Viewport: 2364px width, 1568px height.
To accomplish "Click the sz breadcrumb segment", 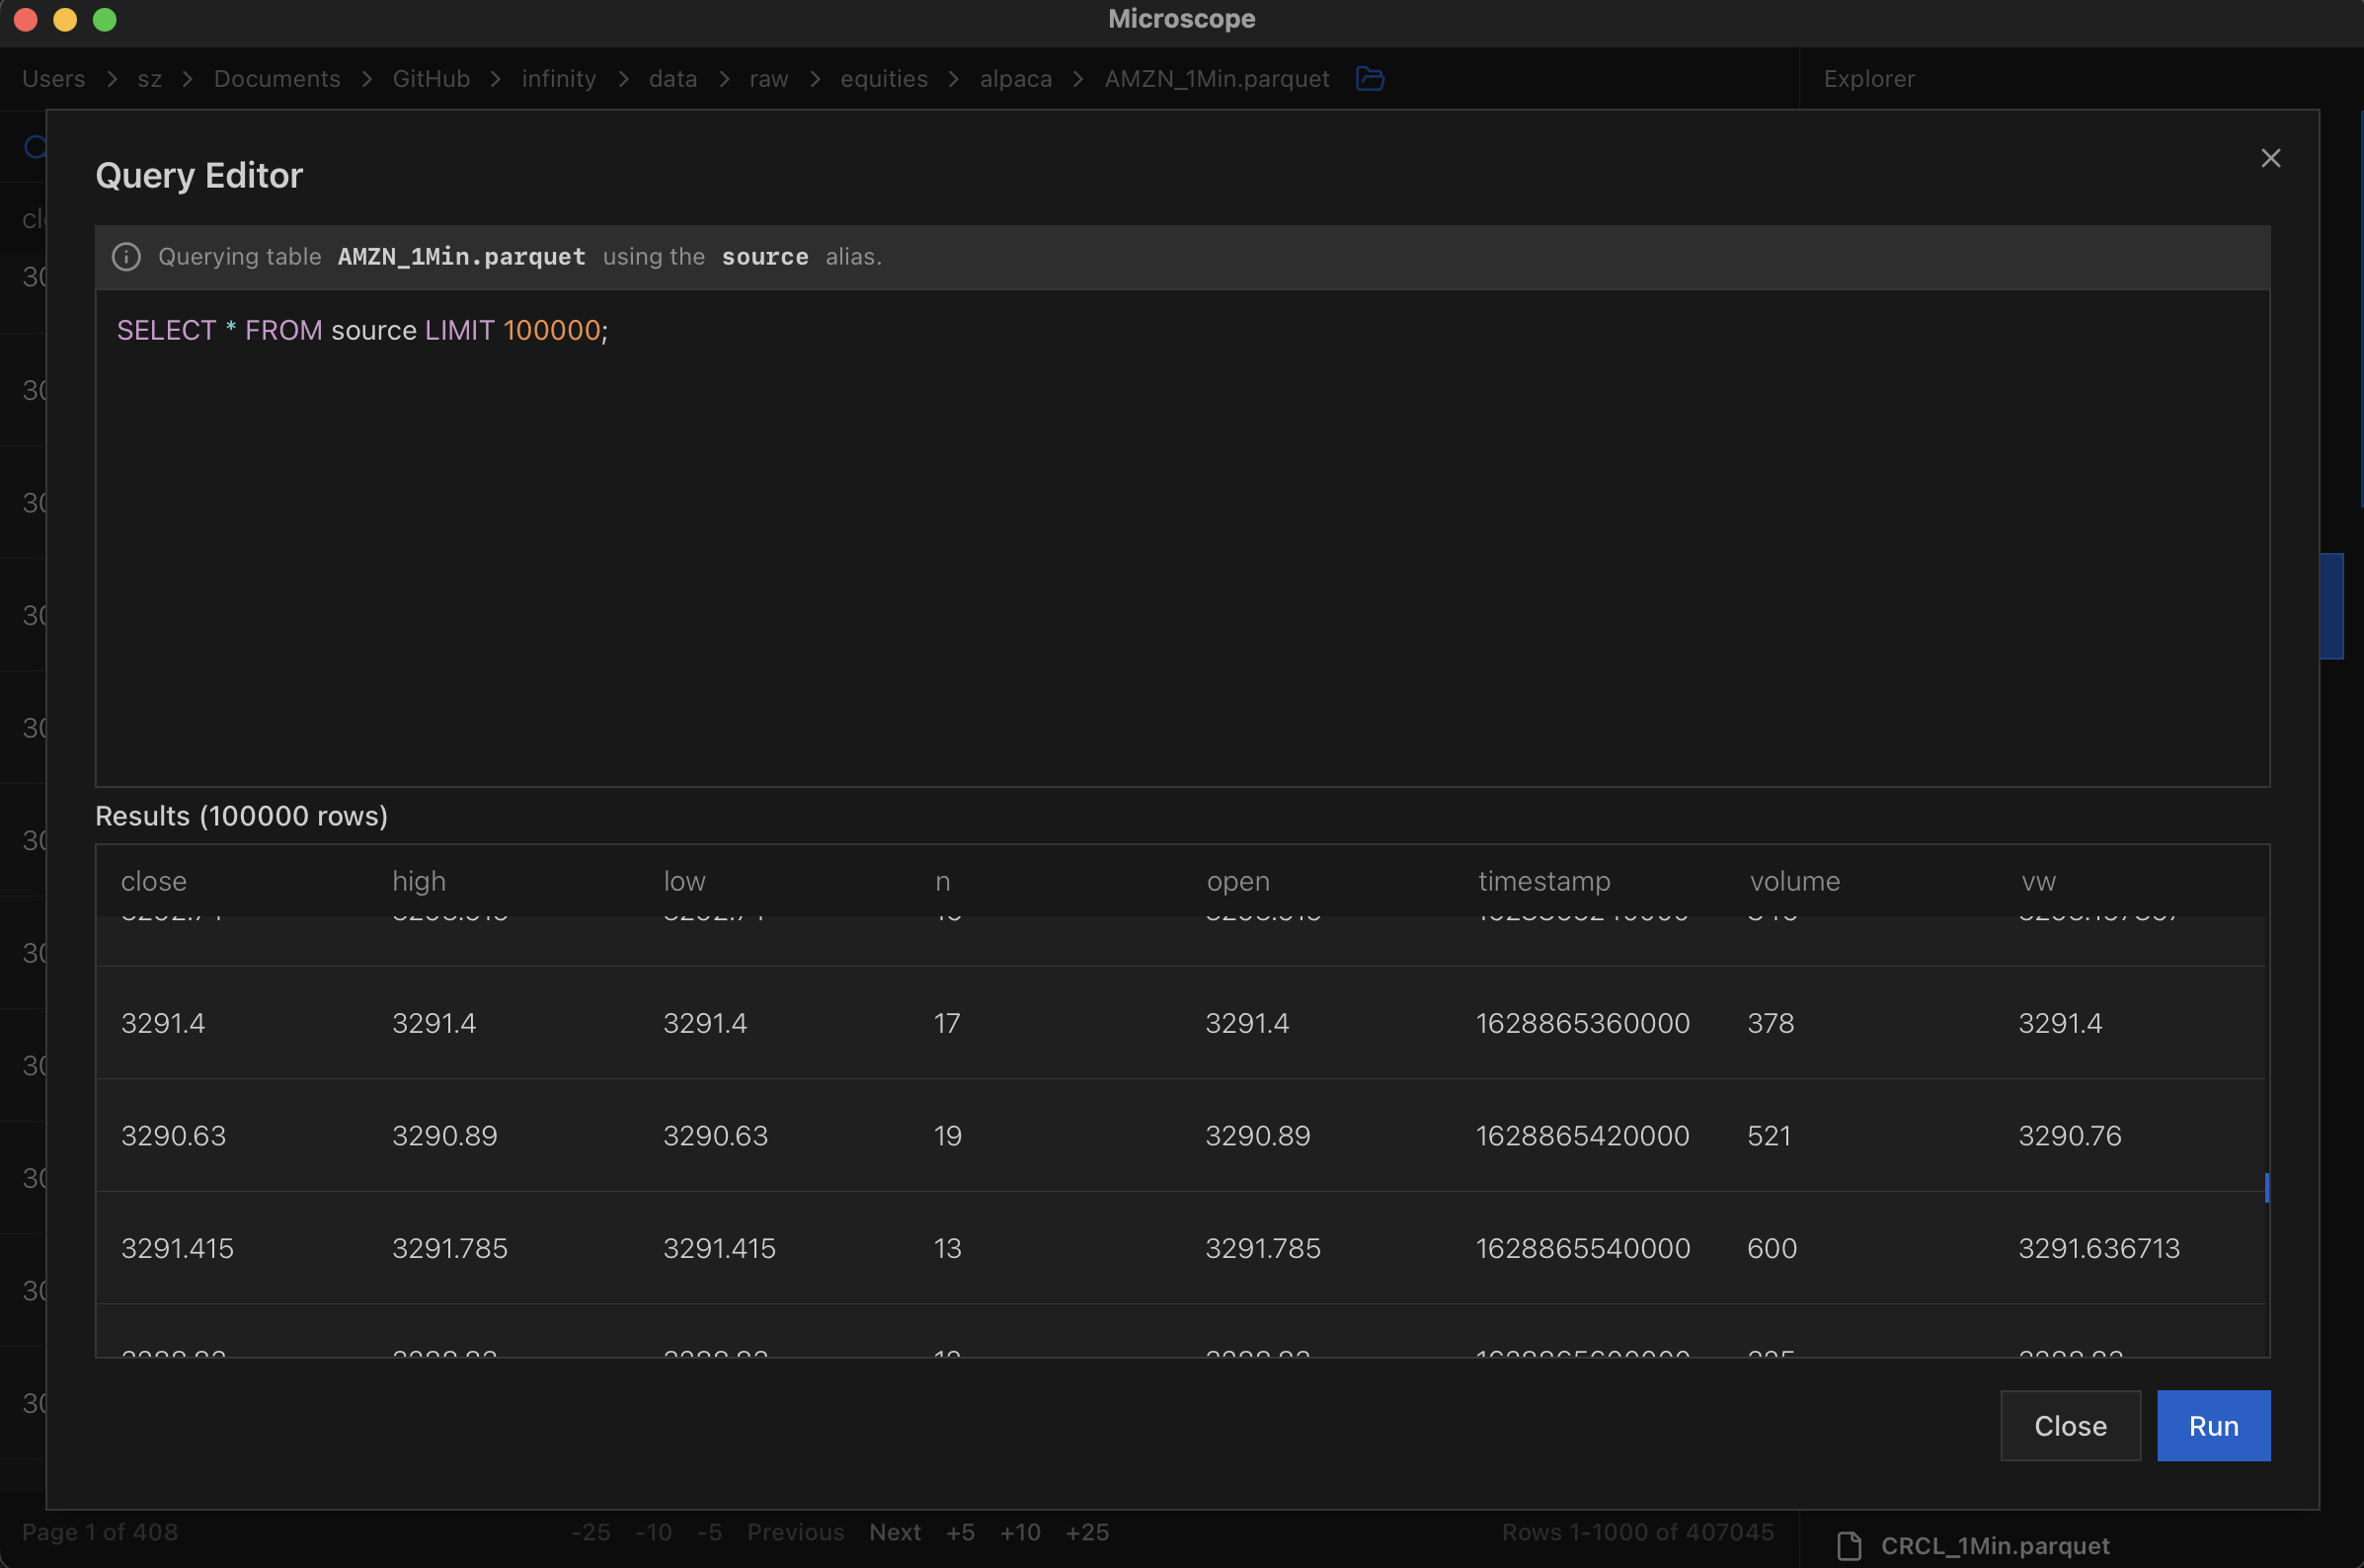I will pos(150,78).
